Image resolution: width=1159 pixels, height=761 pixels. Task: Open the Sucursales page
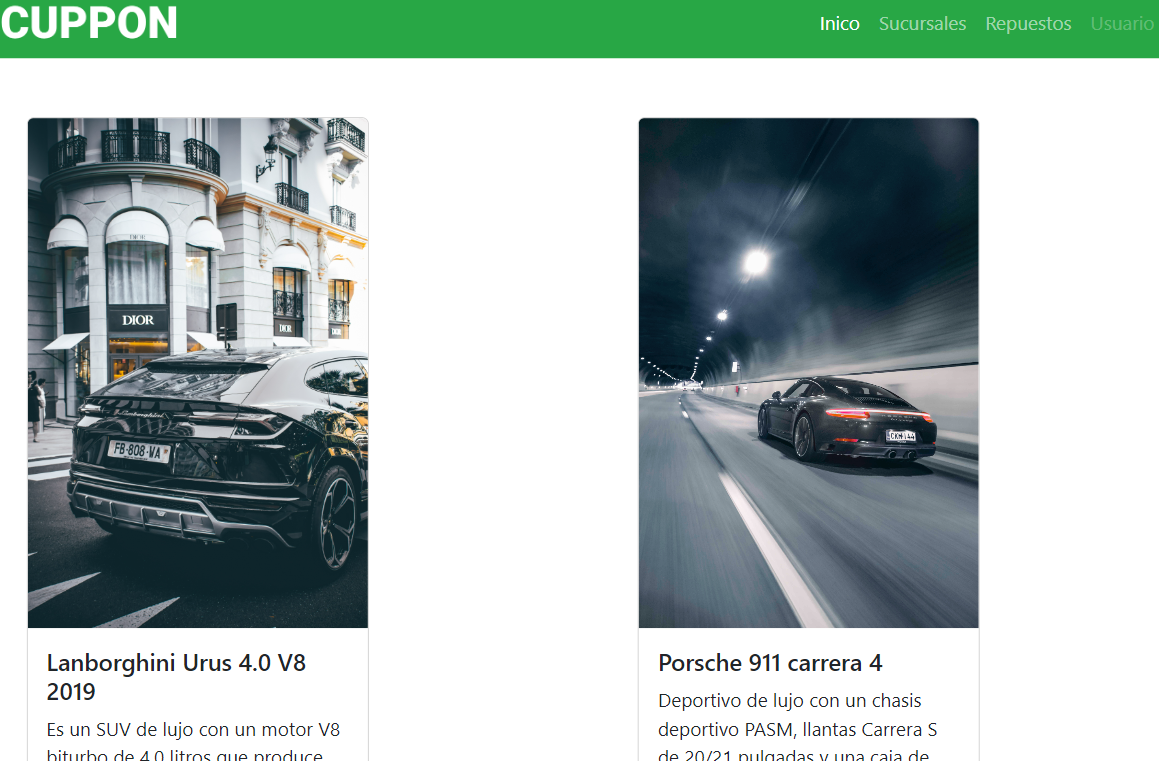[x=922, y=23]
